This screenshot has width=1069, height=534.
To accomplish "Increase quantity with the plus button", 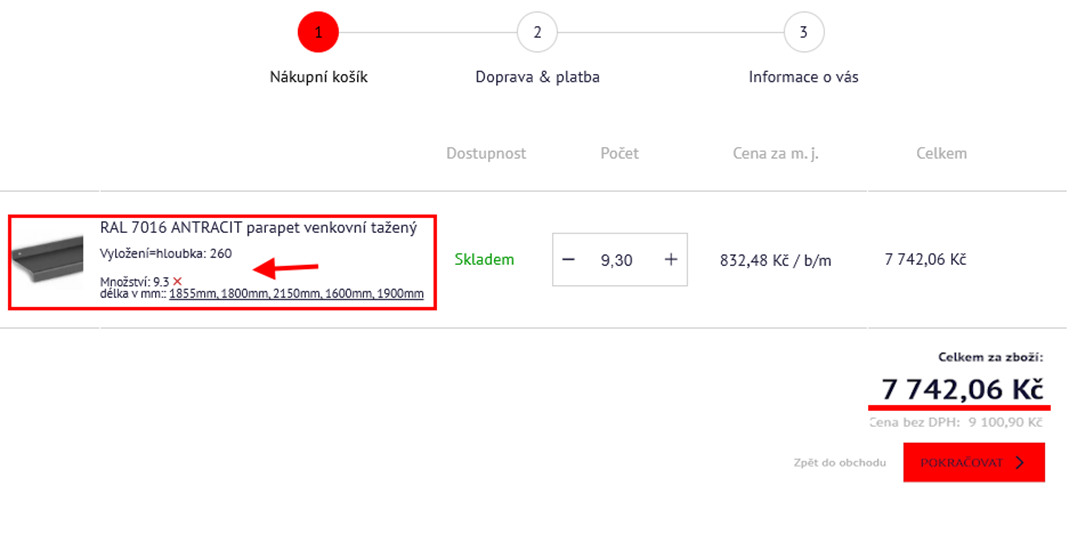I will tap(671, 260).
